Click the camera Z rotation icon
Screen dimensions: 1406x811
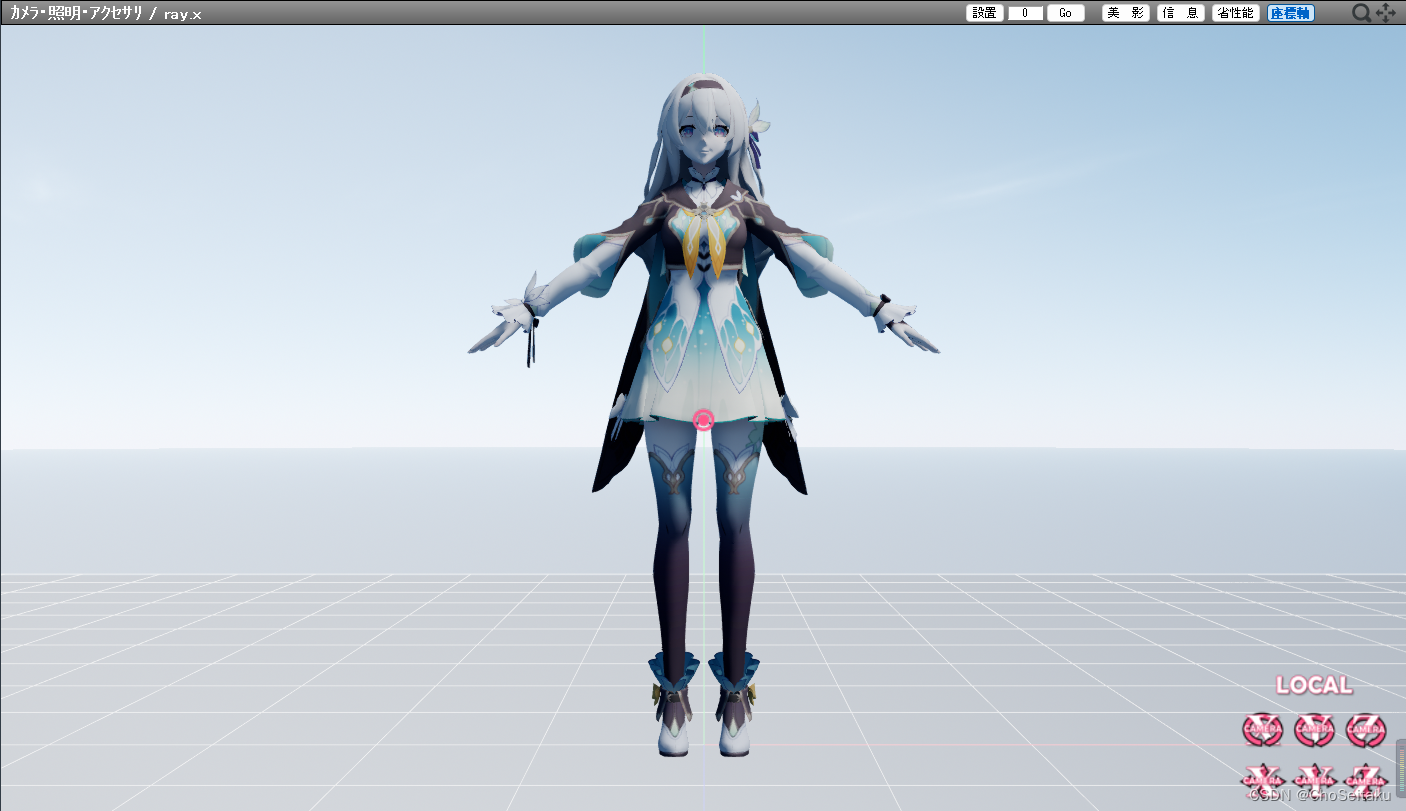pos(1366,730)
